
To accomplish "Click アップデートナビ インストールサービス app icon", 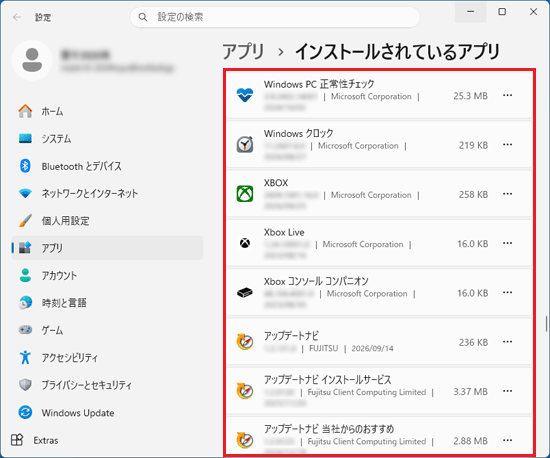I will click(245, 391).
